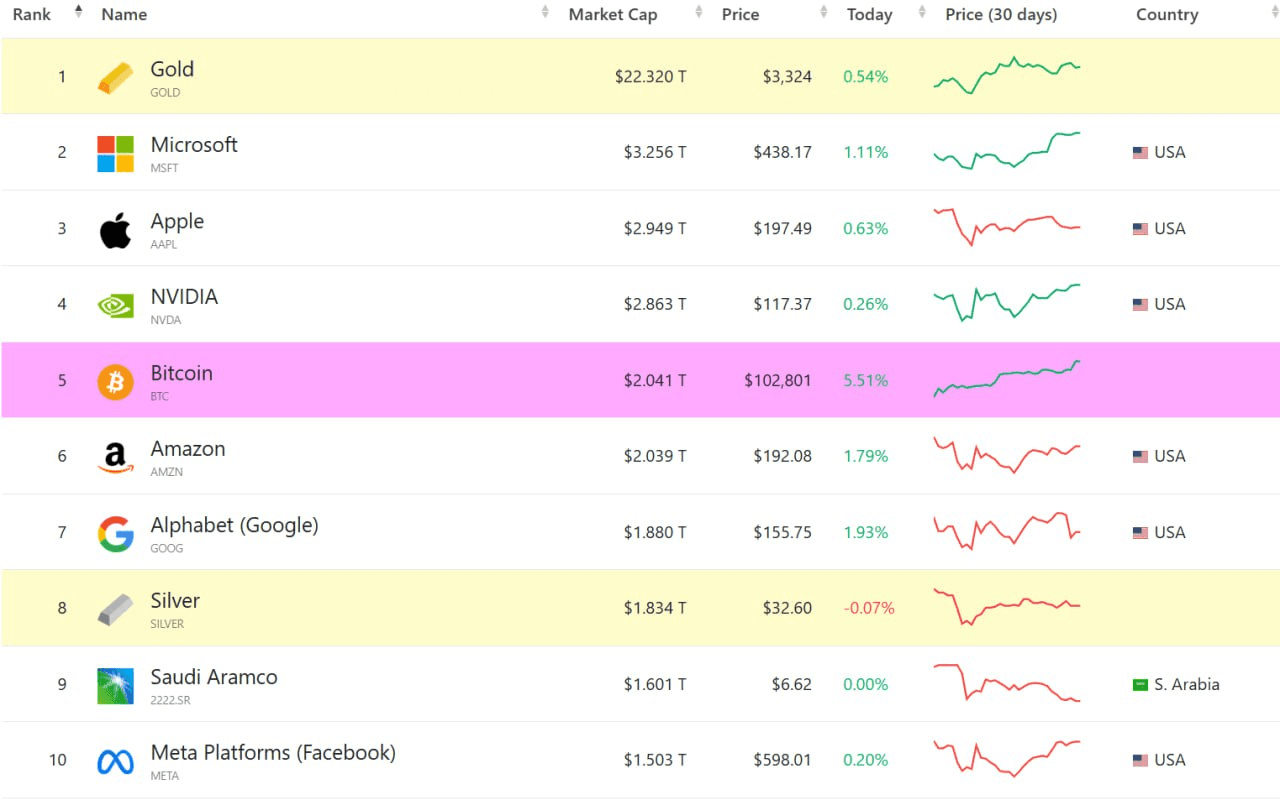
Task: Open the Silver asset link
Action: [x=175, y=601]
